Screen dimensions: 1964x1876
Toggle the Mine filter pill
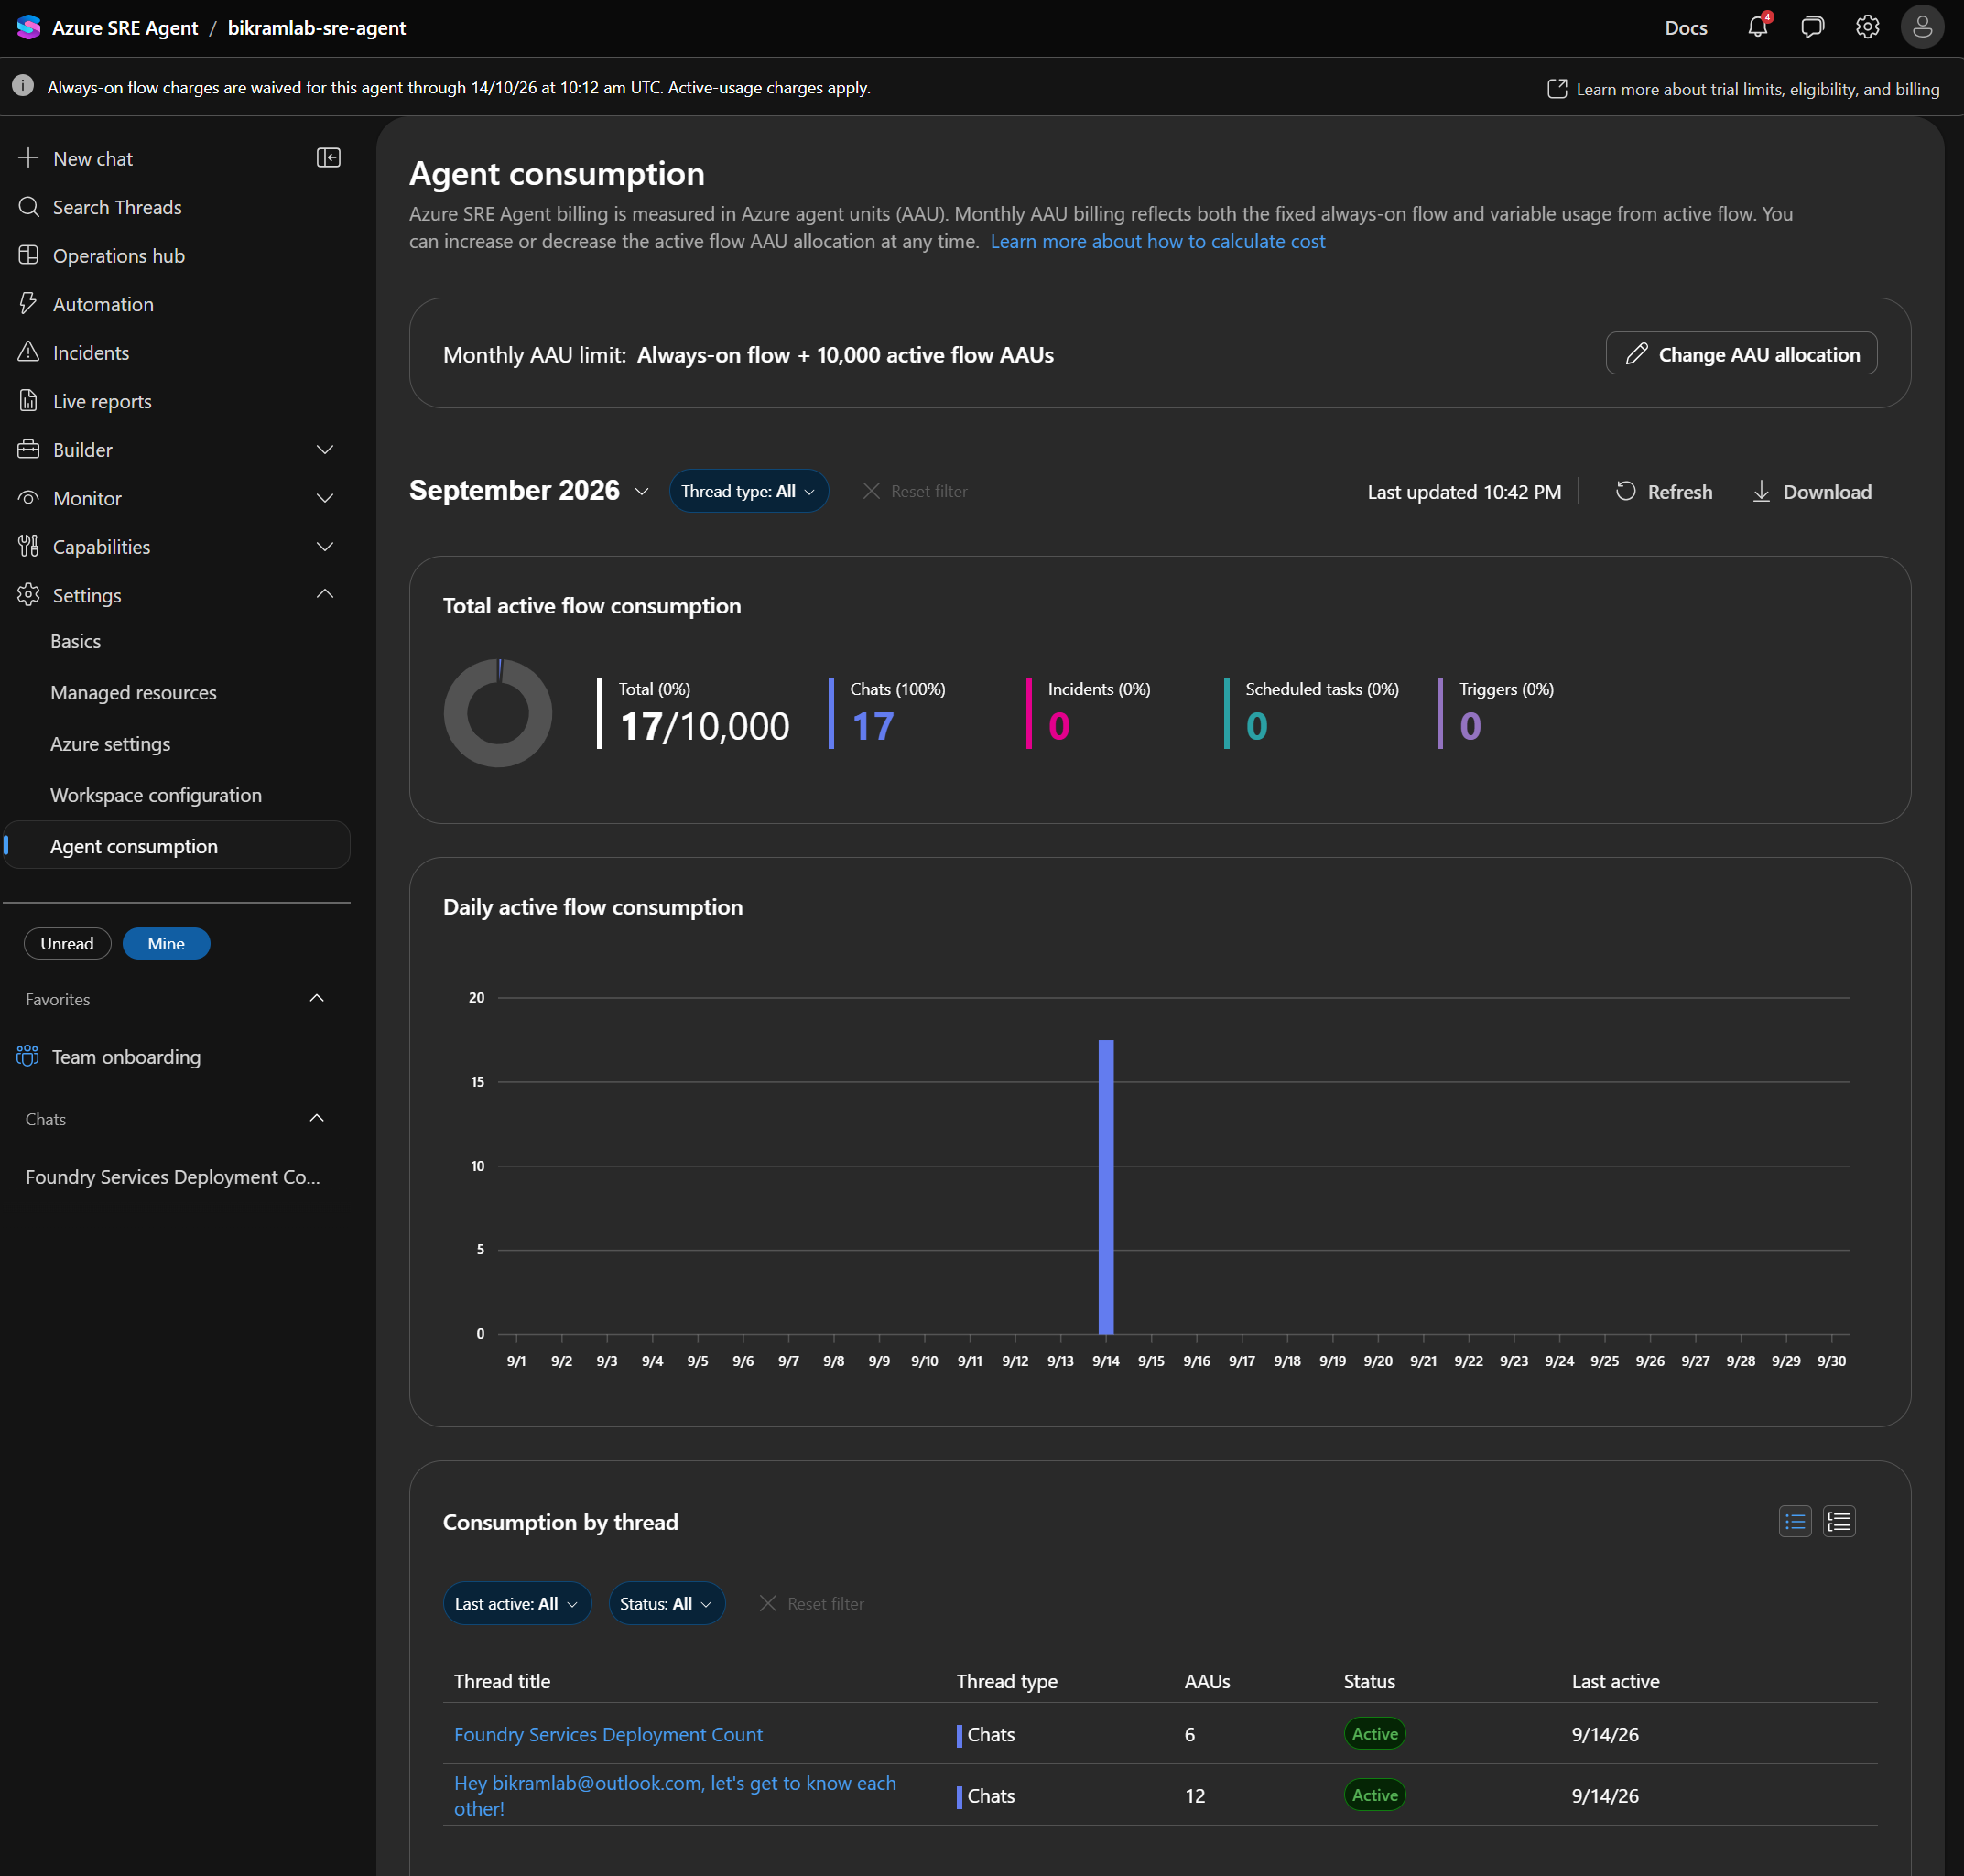(x=166, y=943)
